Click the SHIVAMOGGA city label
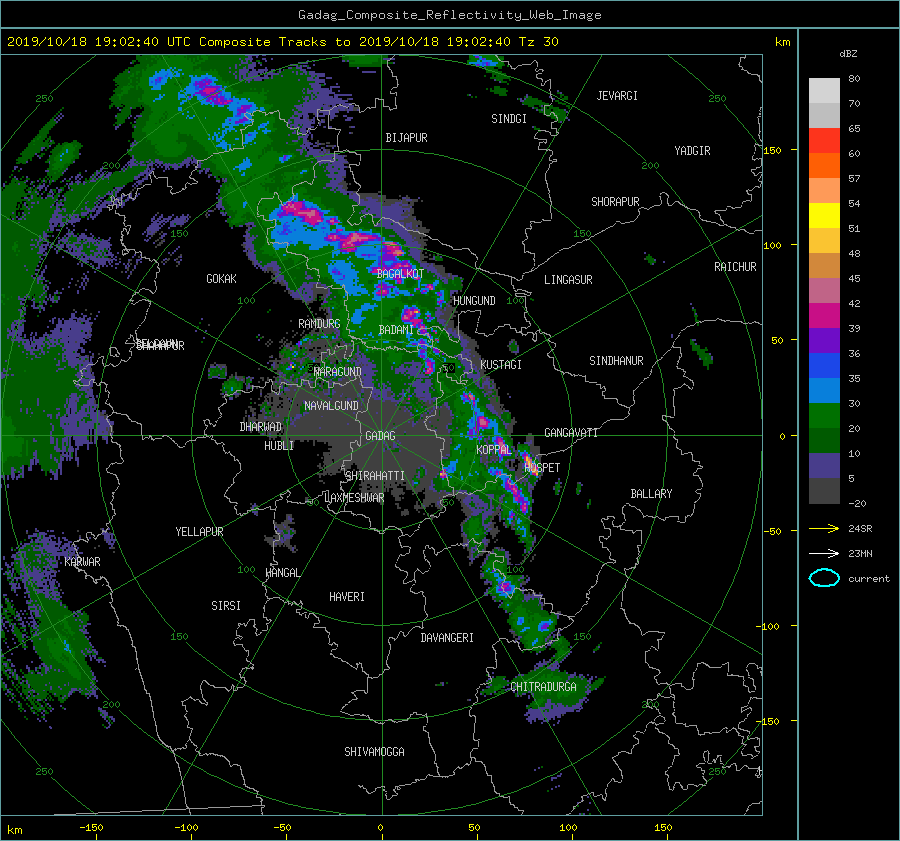The image size is (900, 841). 374,752
